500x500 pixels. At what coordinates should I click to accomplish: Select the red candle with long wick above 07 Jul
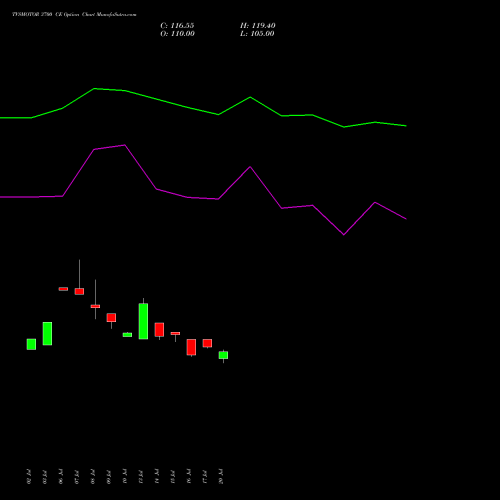coord(79,291)
